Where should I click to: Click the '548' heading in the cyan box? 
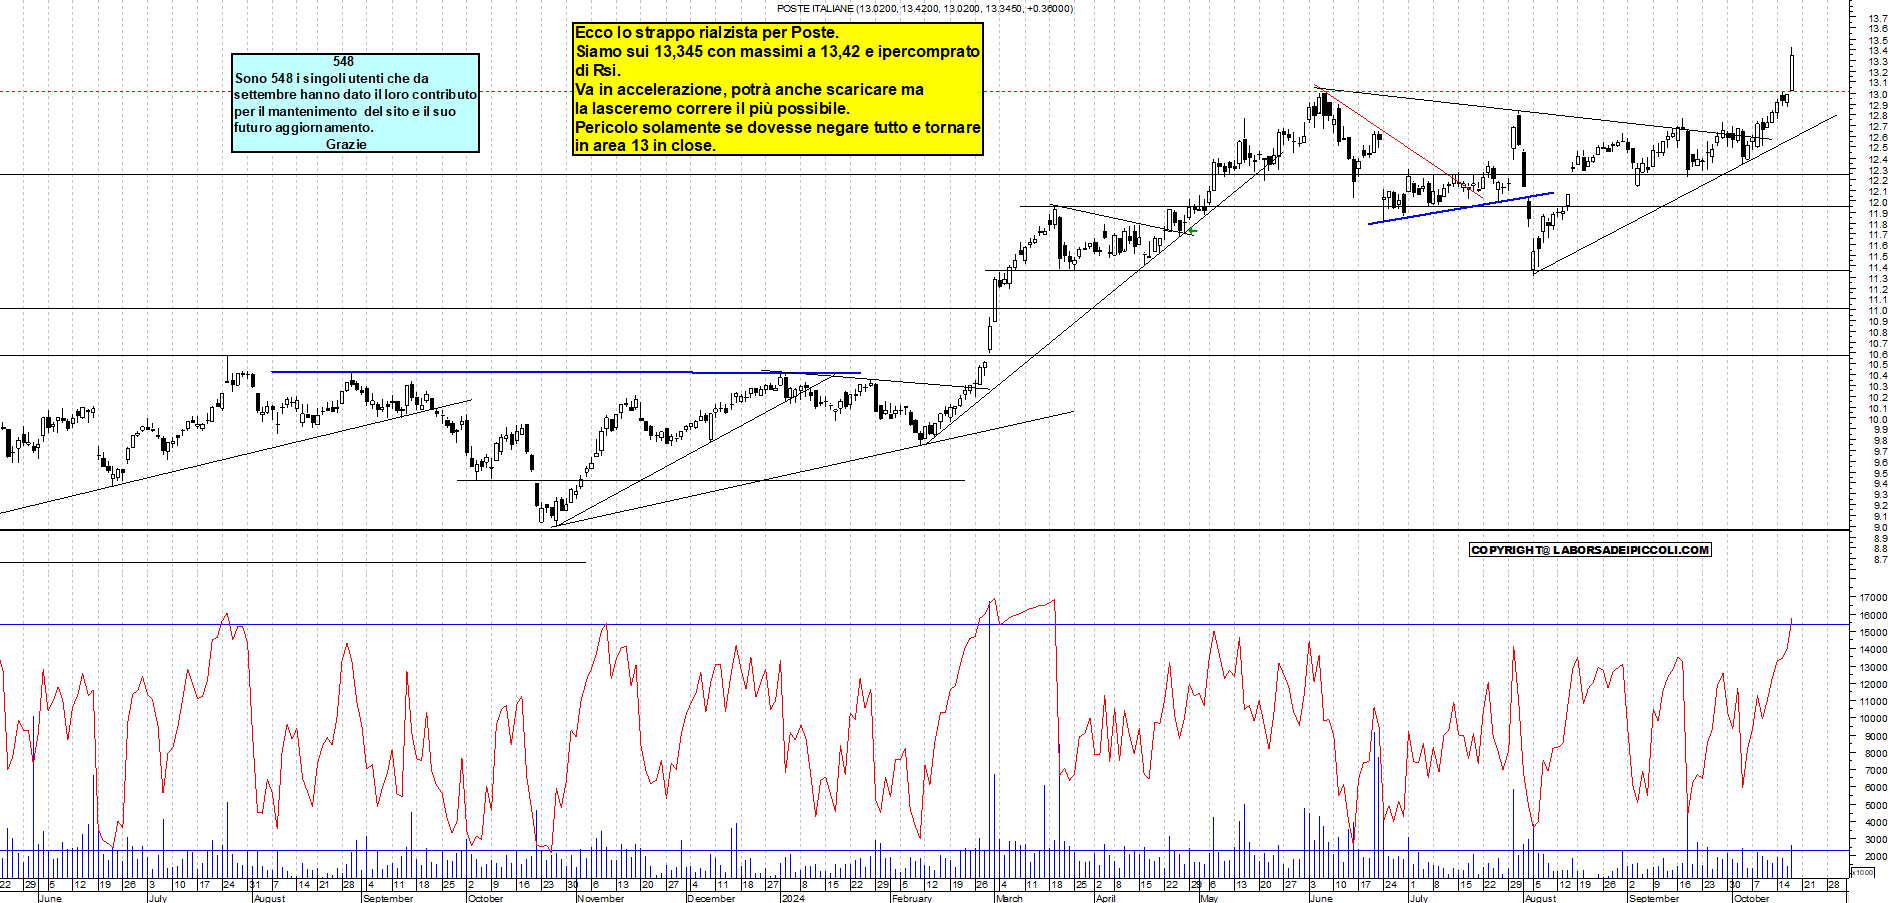343,62
